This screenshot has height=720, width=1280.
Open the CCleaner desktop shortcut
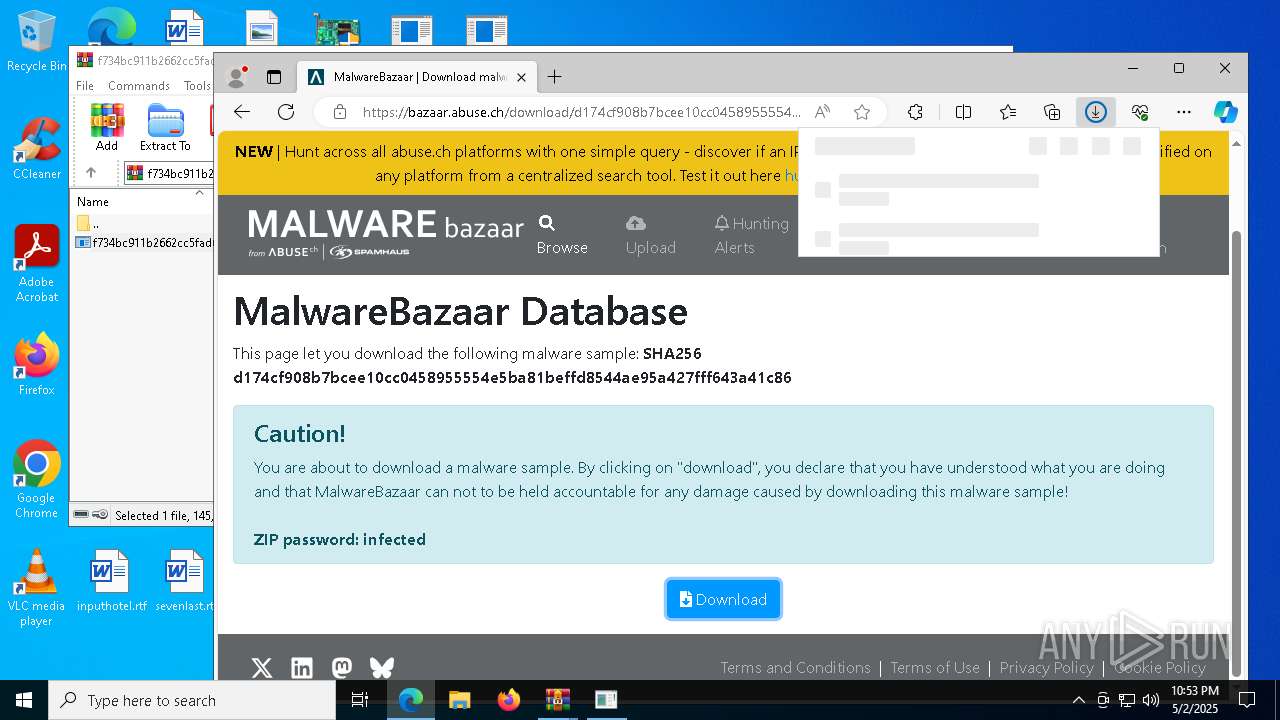tap(37, 148)
